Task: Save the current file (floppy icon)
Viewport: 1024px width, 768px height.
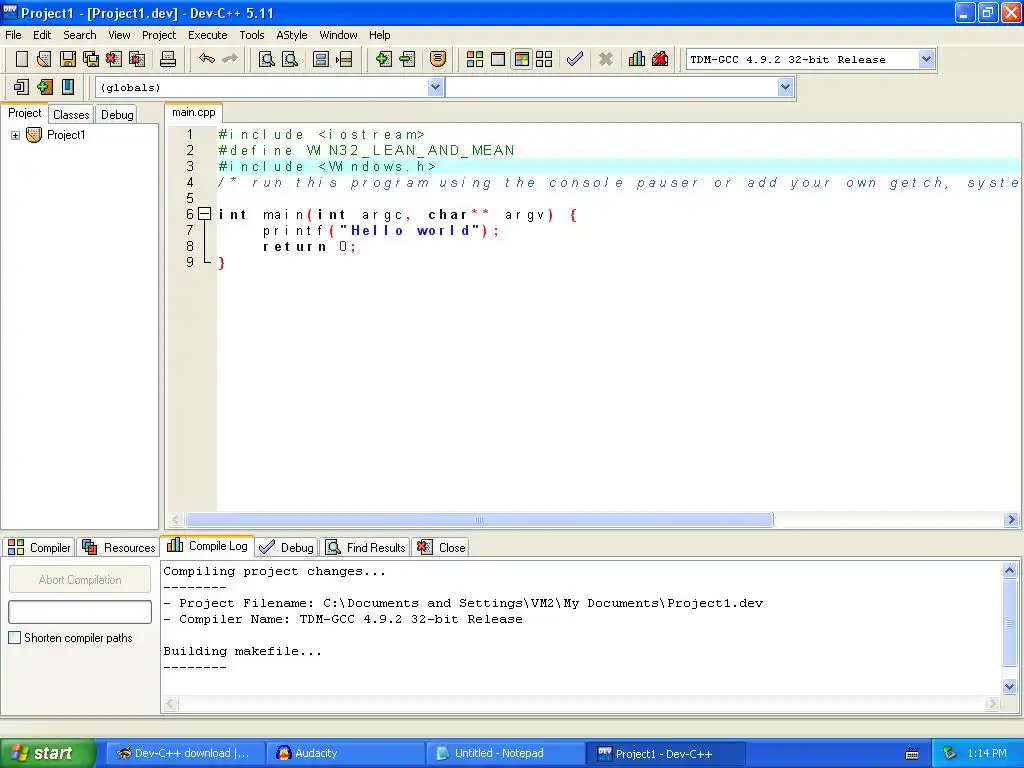Action: pyautogui.click(x=67, y=59)
